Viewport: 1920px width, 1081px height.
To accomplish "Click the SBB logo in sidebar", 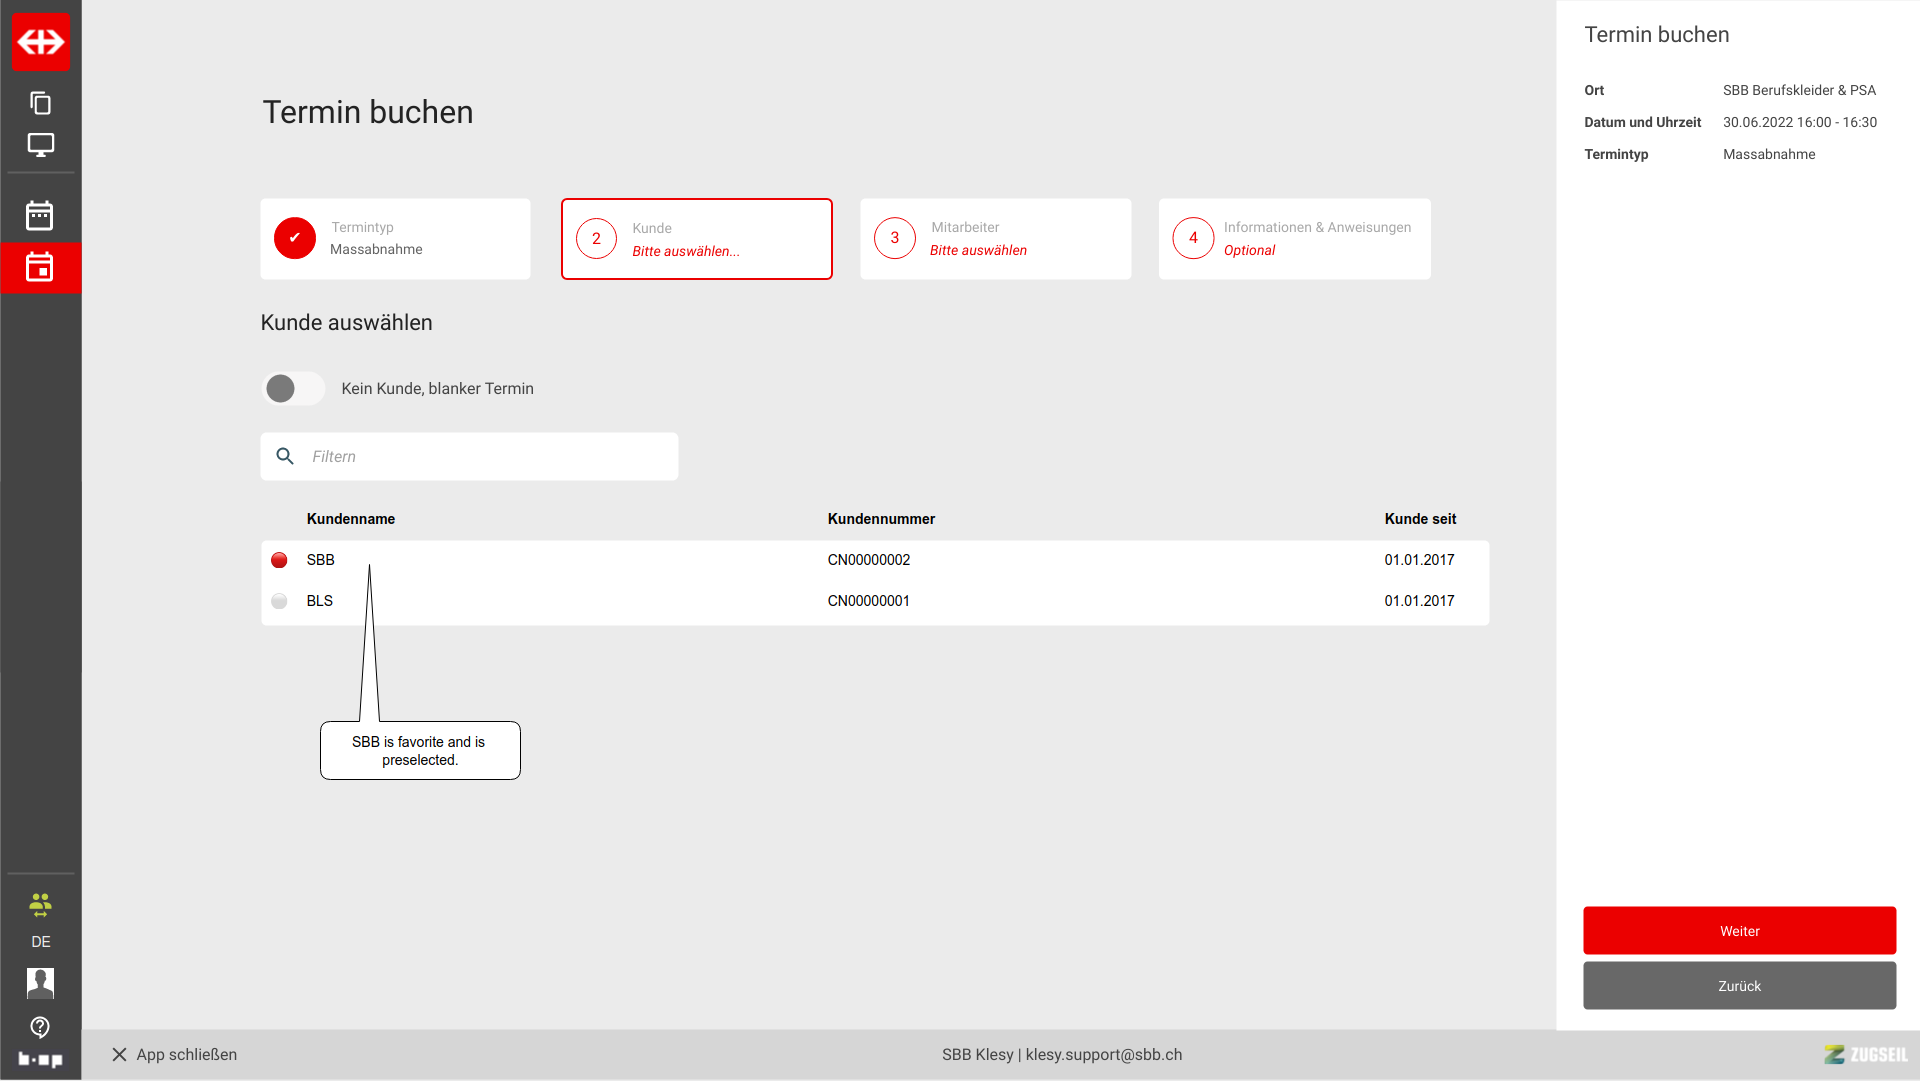I will [x=41, y=42].
